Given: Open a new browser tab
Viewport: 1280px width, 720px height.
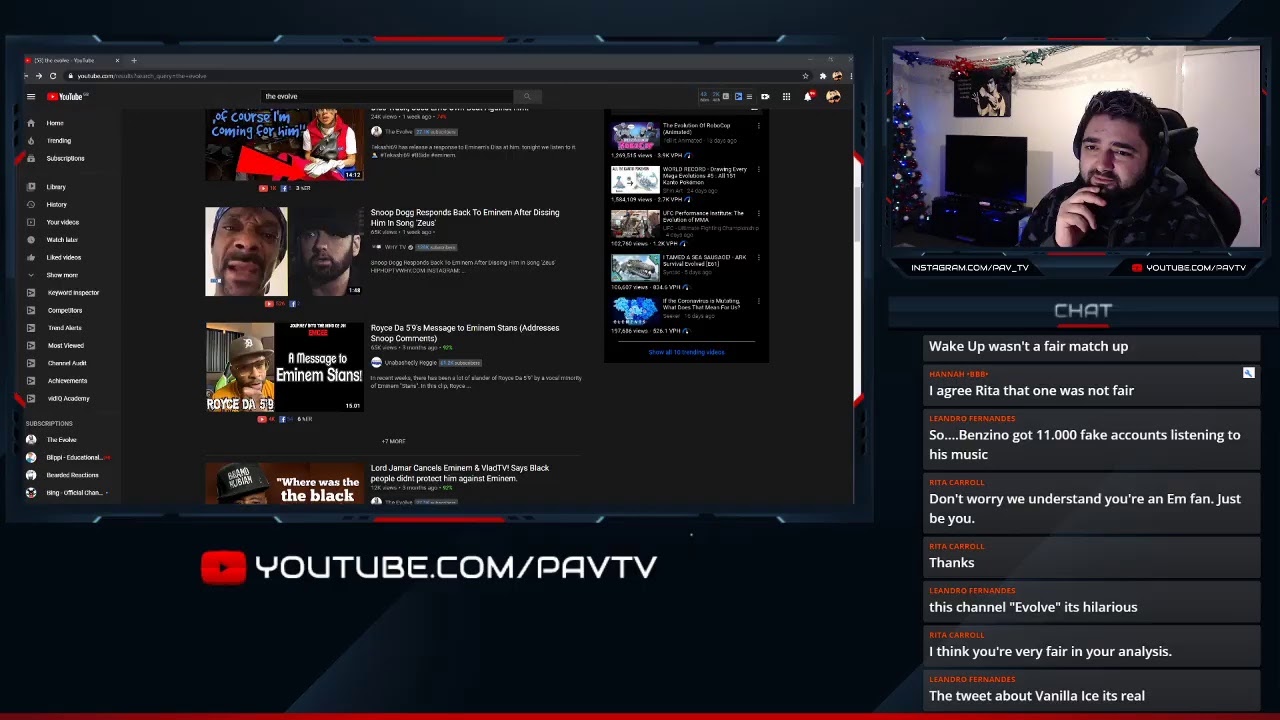Looking at the screenshot, I should point(134,60).
